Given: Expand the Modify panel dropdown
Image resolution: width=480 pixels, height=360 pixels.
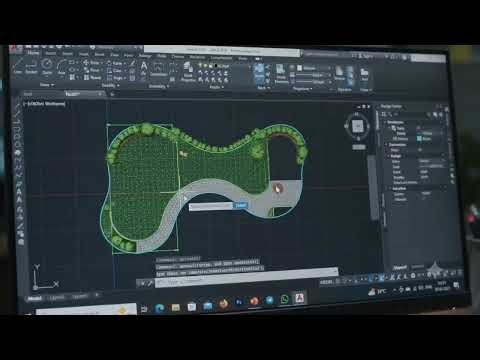Looking at the screenshot, I should (x=110, y=86).
